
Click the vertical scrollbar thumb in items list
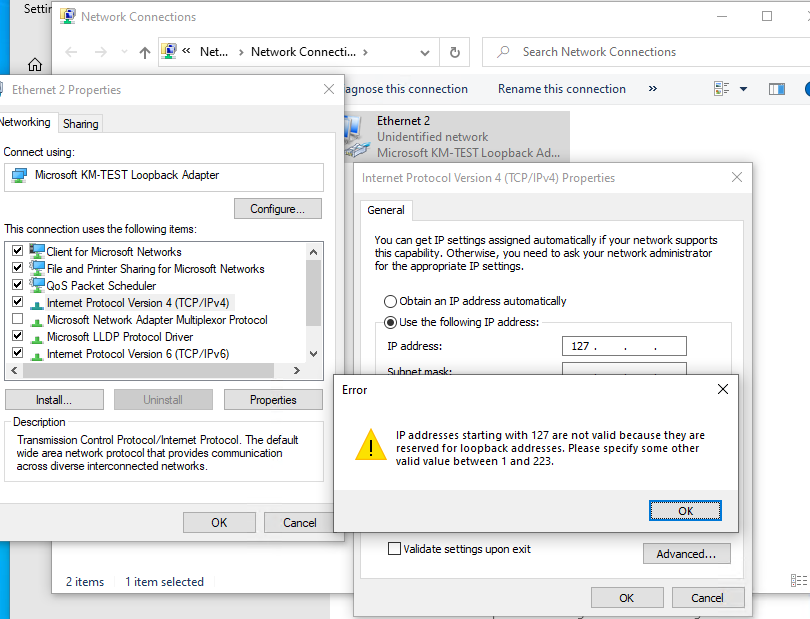(313, 293)
